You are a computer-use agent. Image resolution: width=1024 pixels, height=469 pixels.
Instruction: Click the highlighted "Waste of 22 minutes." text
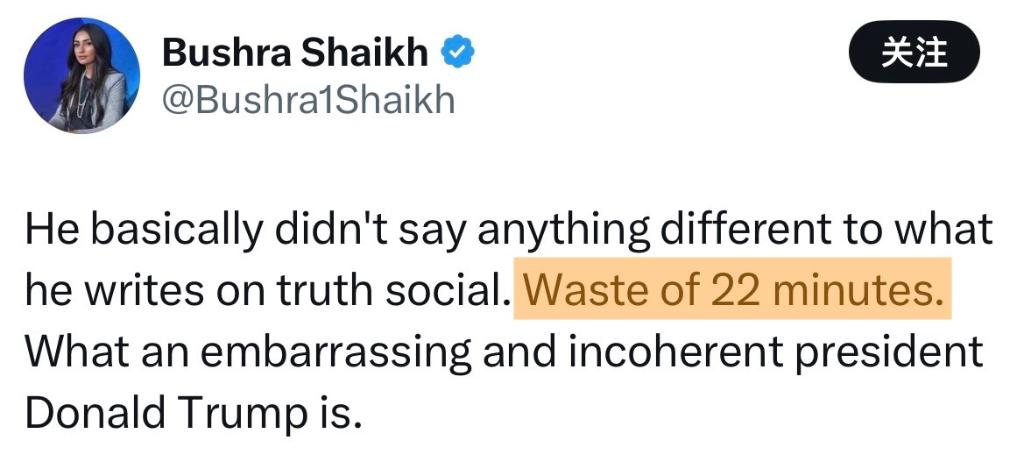[734, 290]
